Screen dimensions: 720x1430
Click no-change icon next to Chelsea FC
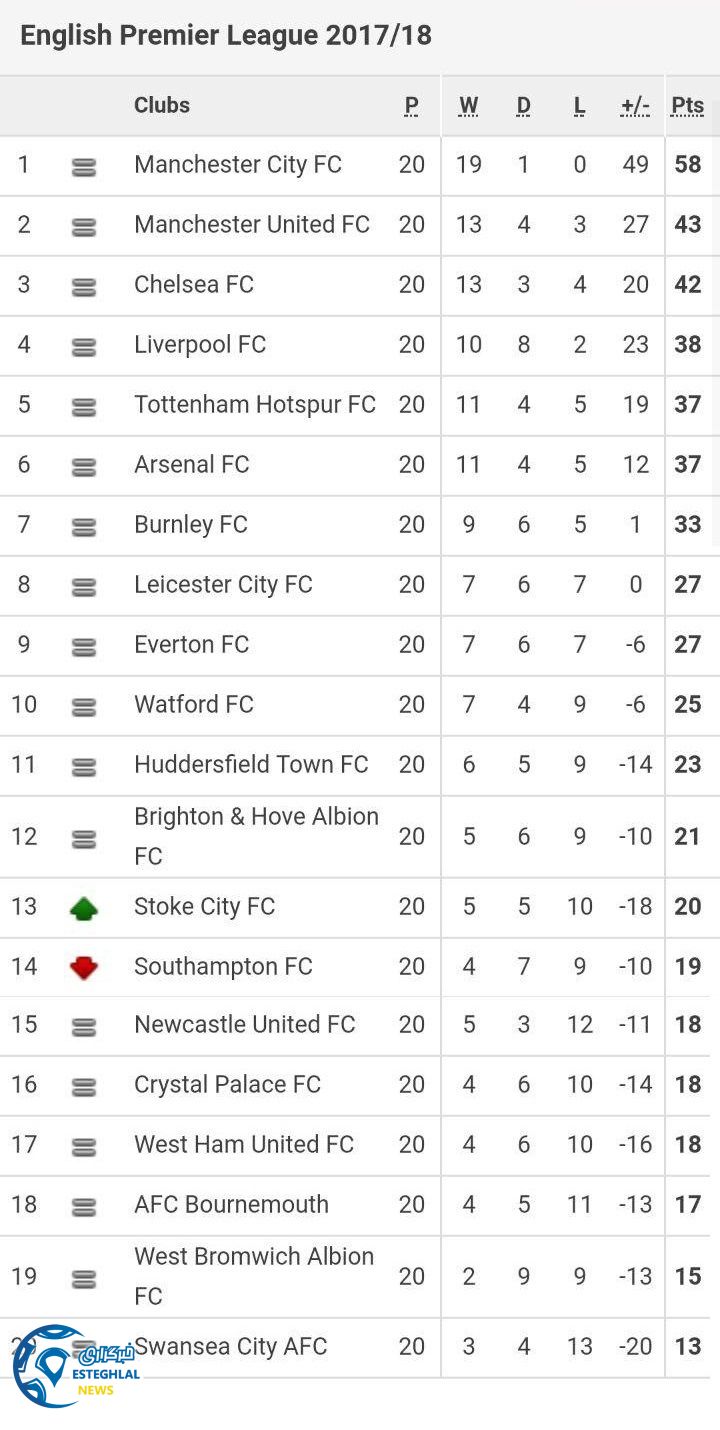tap(84, 287)
